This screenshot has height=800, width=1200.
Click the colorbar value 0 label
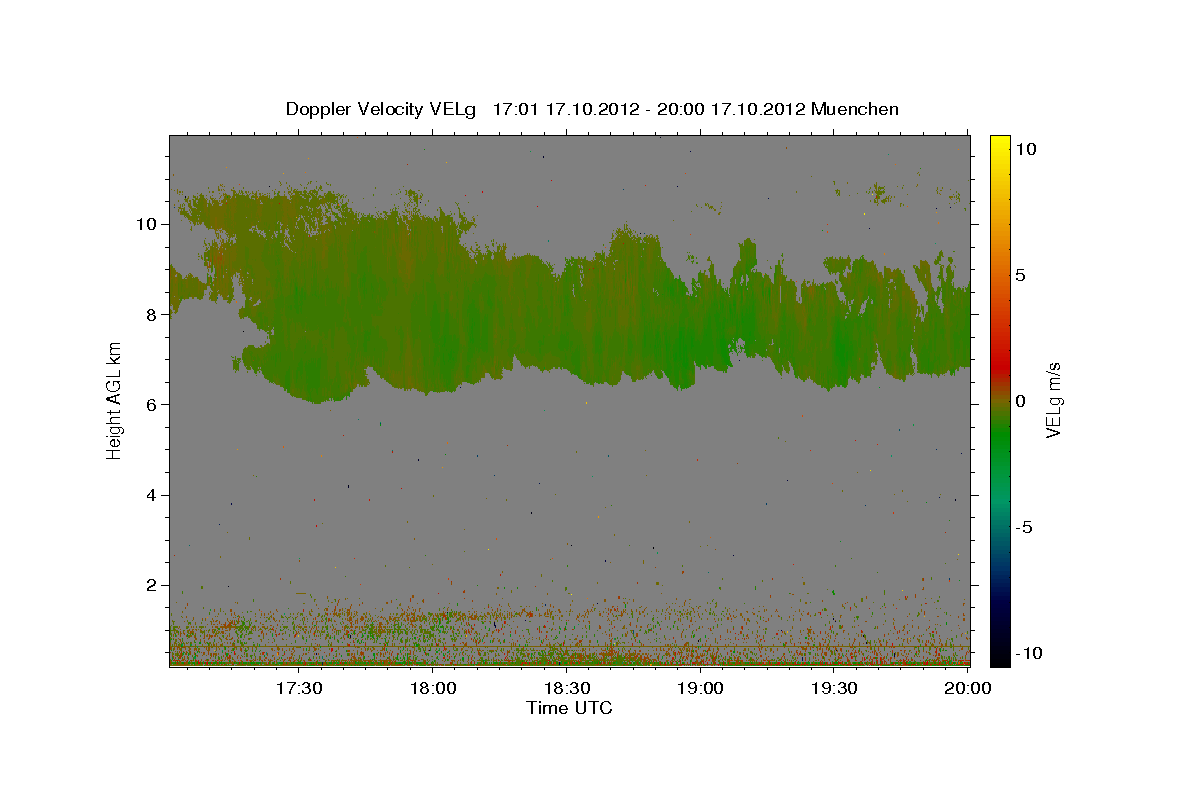click(x=1020, y=400)
